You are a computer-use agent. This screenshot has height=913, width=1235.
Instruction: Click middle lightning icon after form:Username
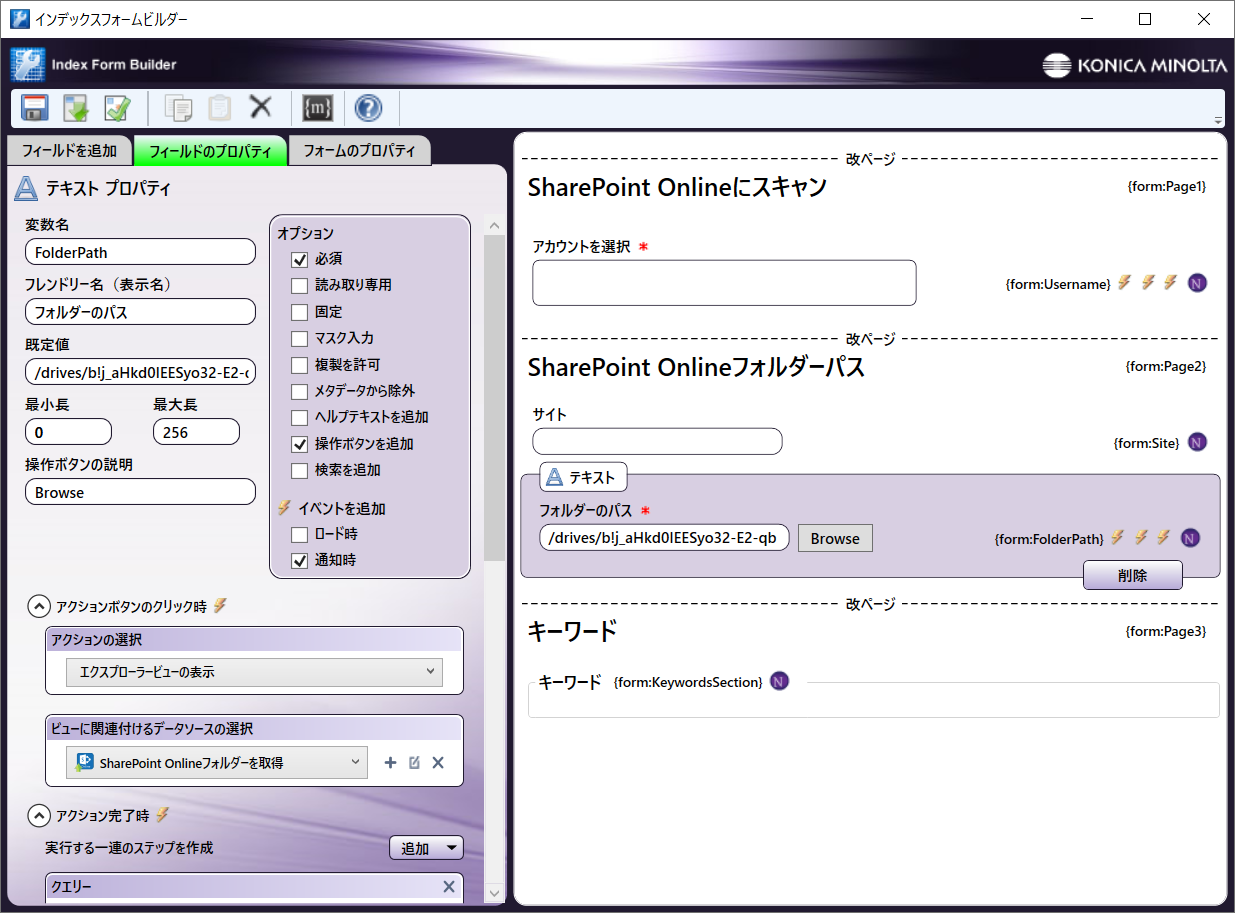[x=1148, y=283]
